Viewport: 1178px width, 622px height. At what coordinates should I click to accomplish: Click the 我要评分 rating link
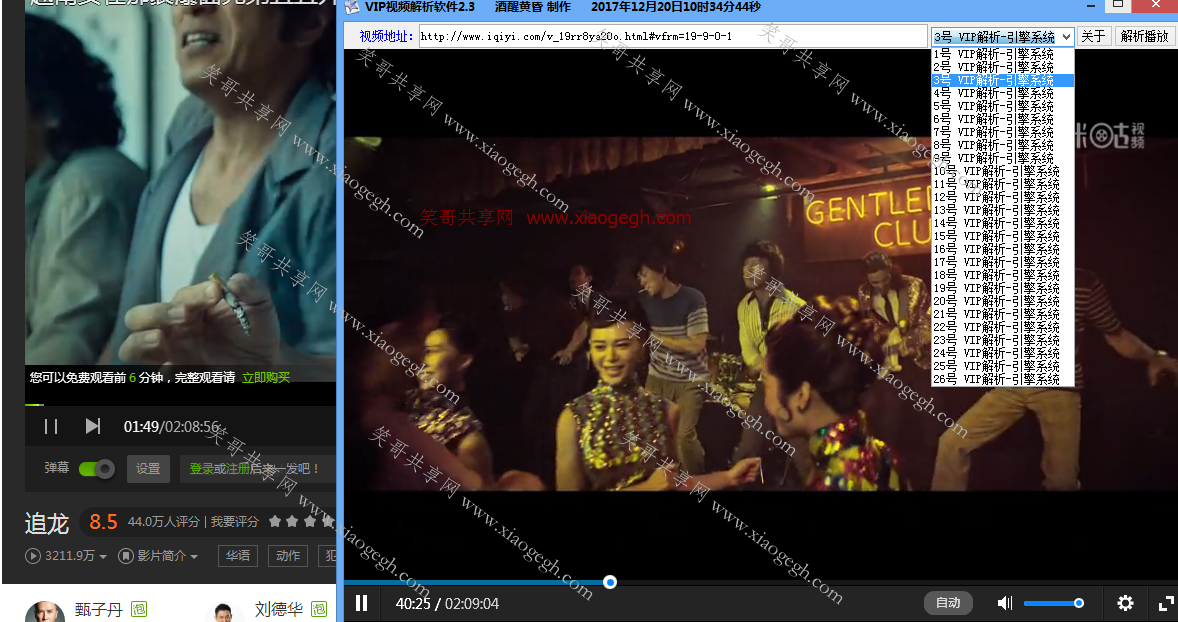pyautogui.click(x=234, y=521)
